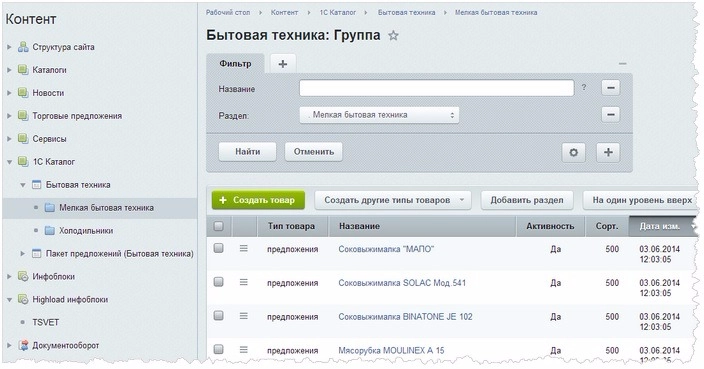Open Создать другие типы товаров dropdown
This screenshot has width=704, height=369.
(393, 200)
